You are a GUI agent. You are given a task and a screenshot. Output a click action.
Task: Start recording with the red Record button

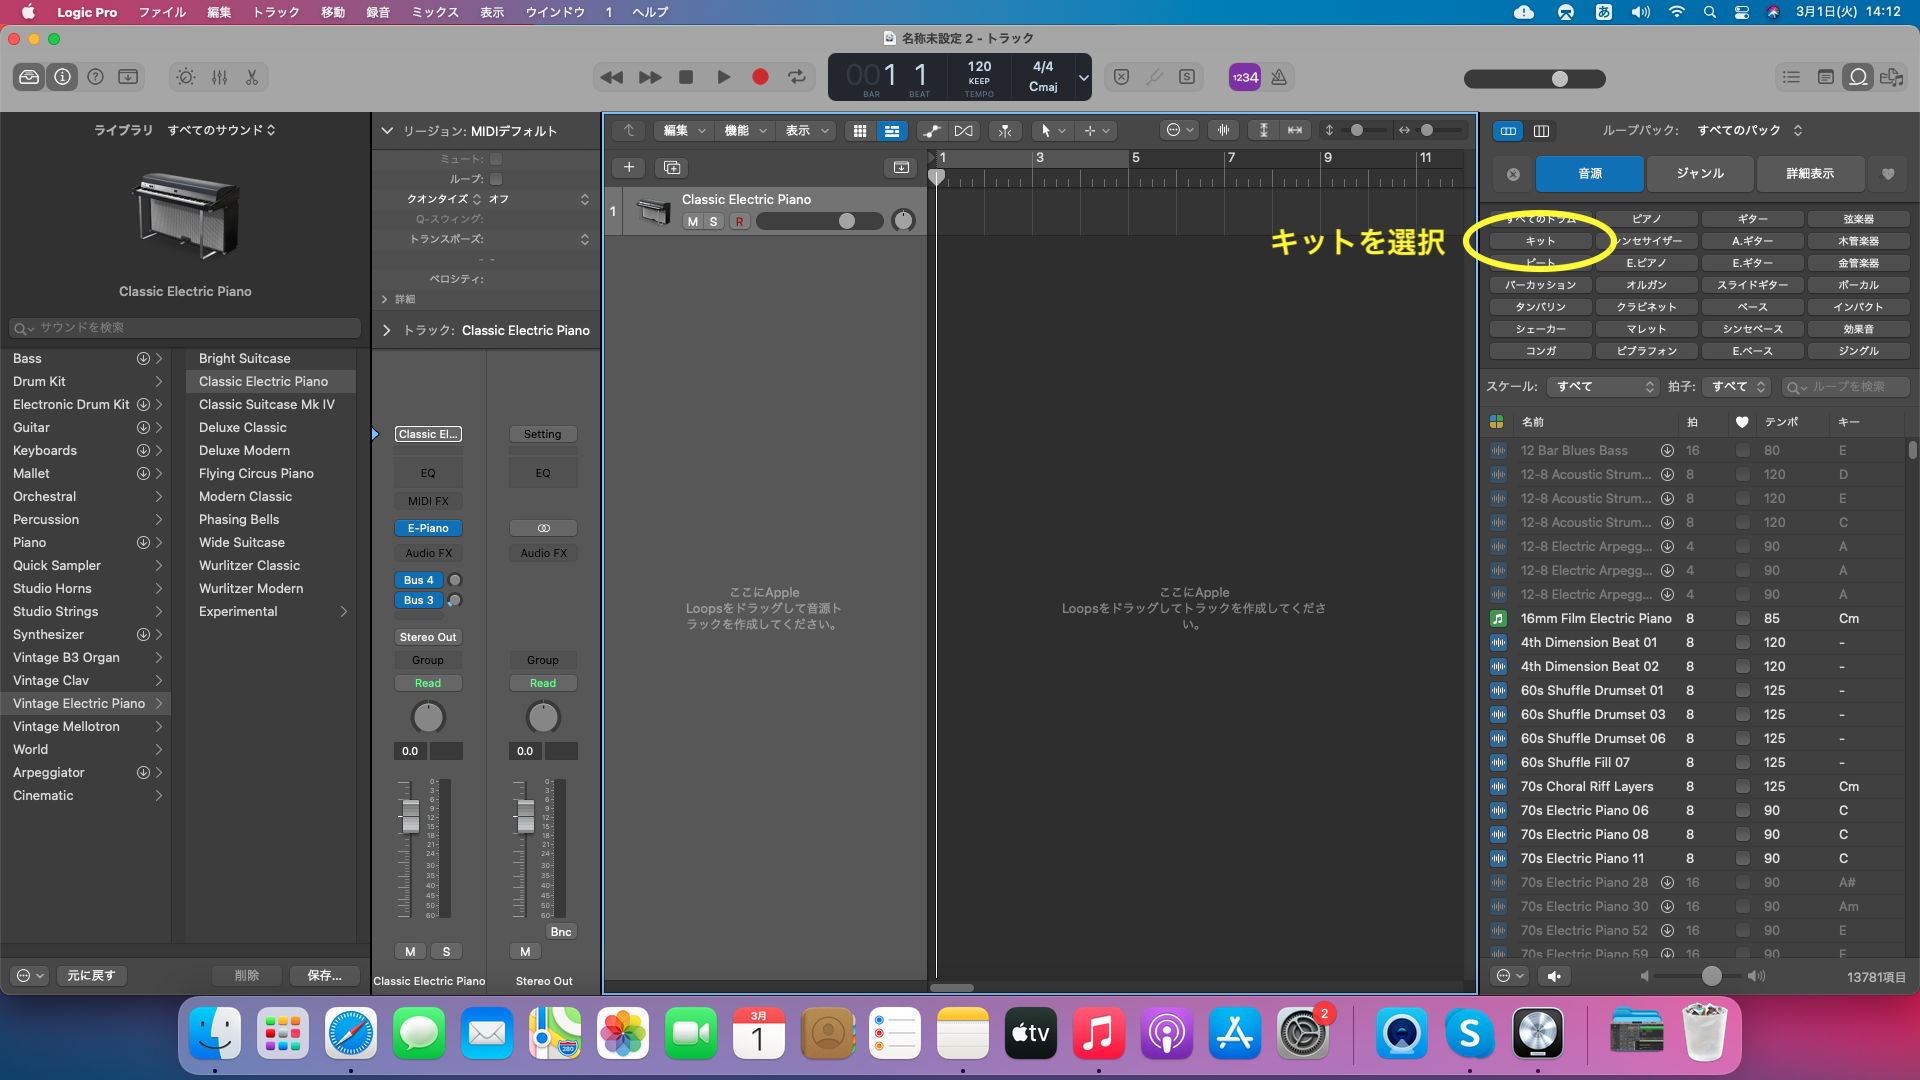click(x=760, y=77)
